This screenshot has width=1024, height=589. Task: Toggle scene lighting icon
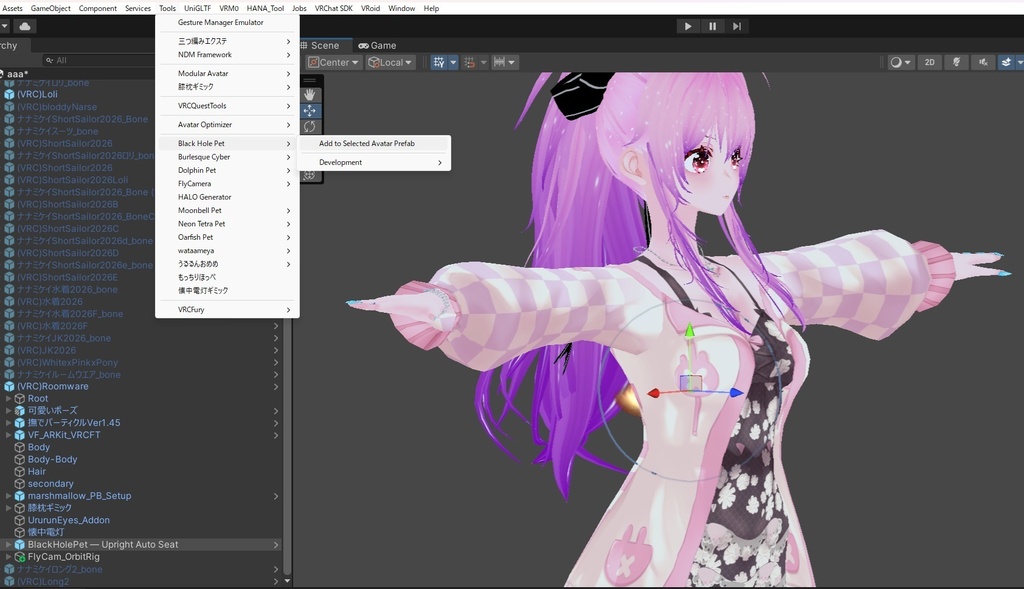[x=956, y=62]
